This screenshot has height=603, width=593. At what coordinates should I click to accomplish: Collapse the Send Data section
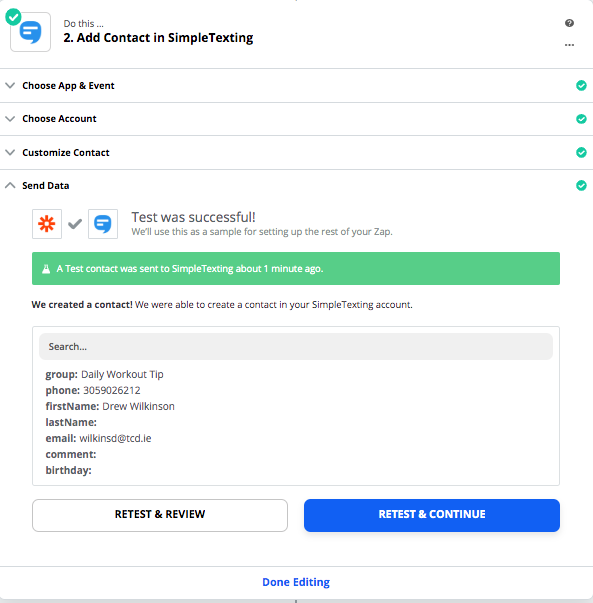point(296,186)
